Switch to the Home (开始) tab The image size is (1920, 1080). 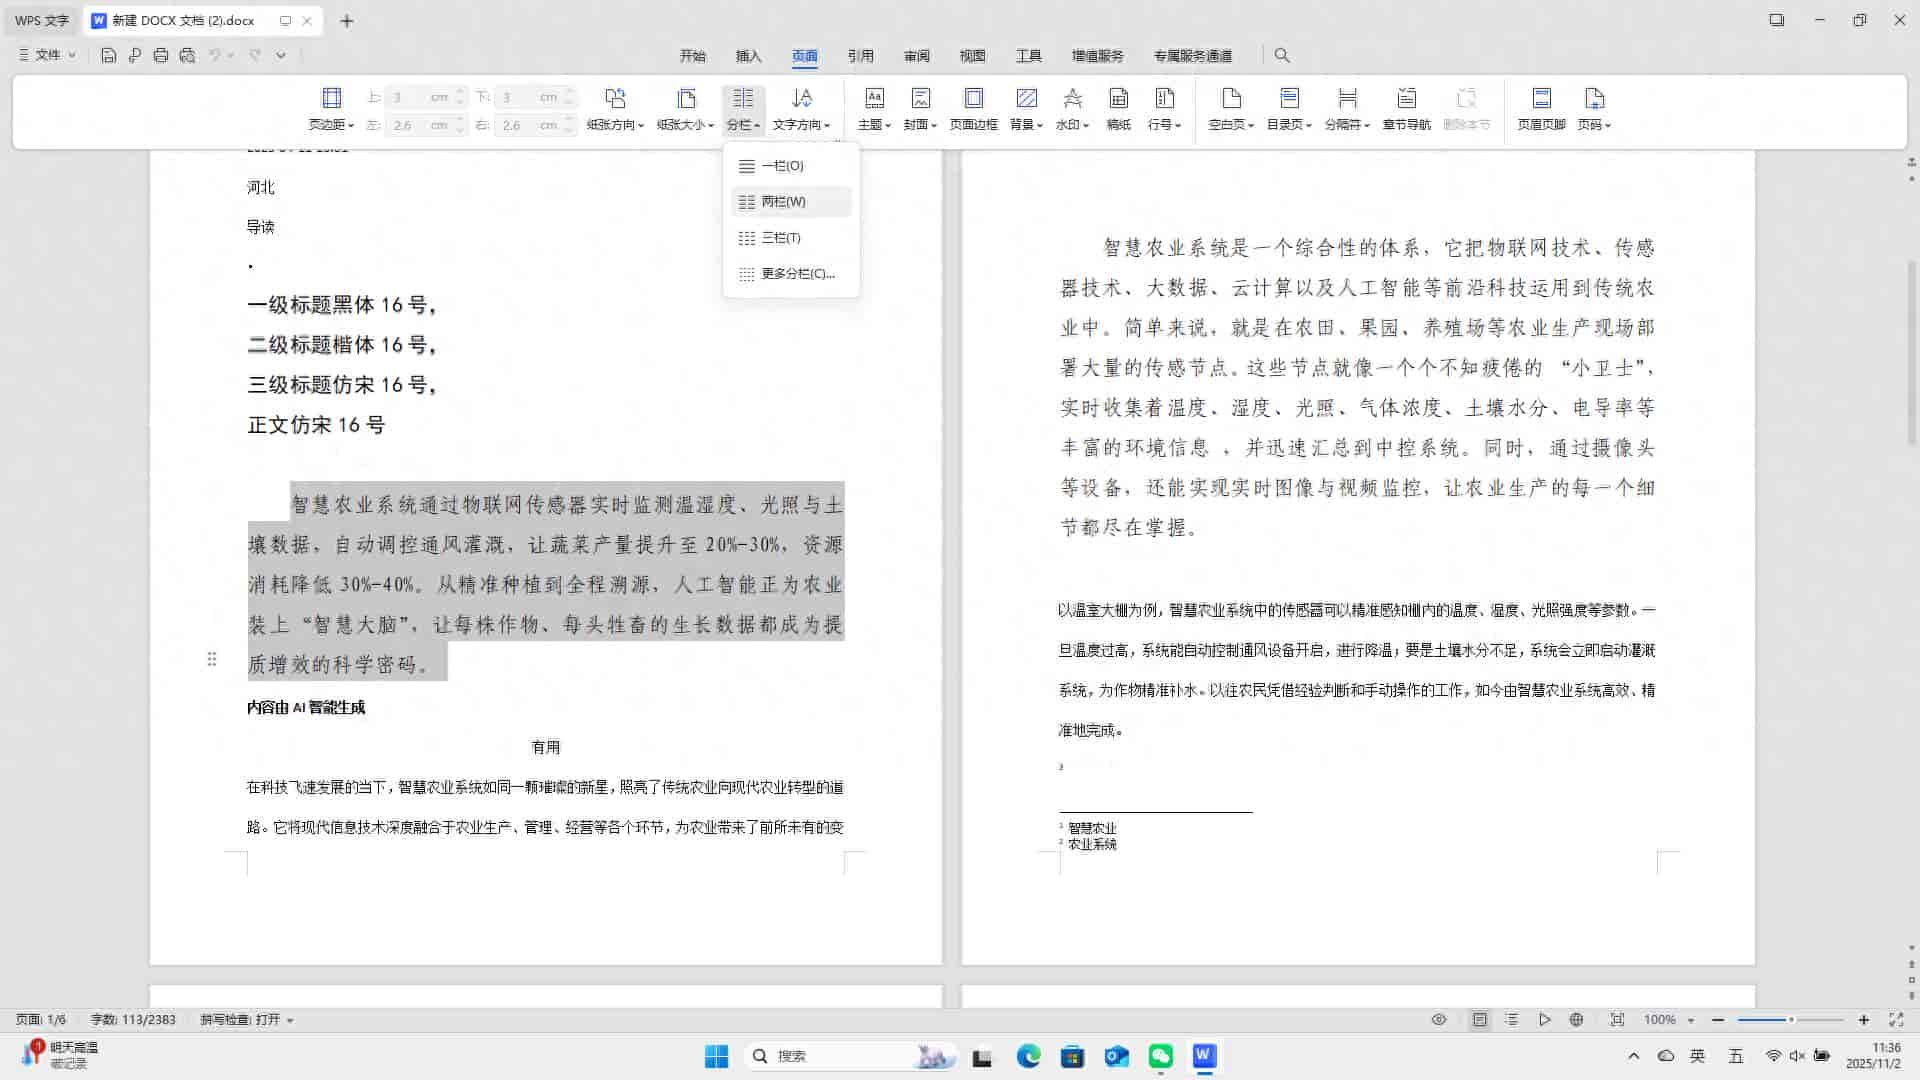[x=692, y=56]
